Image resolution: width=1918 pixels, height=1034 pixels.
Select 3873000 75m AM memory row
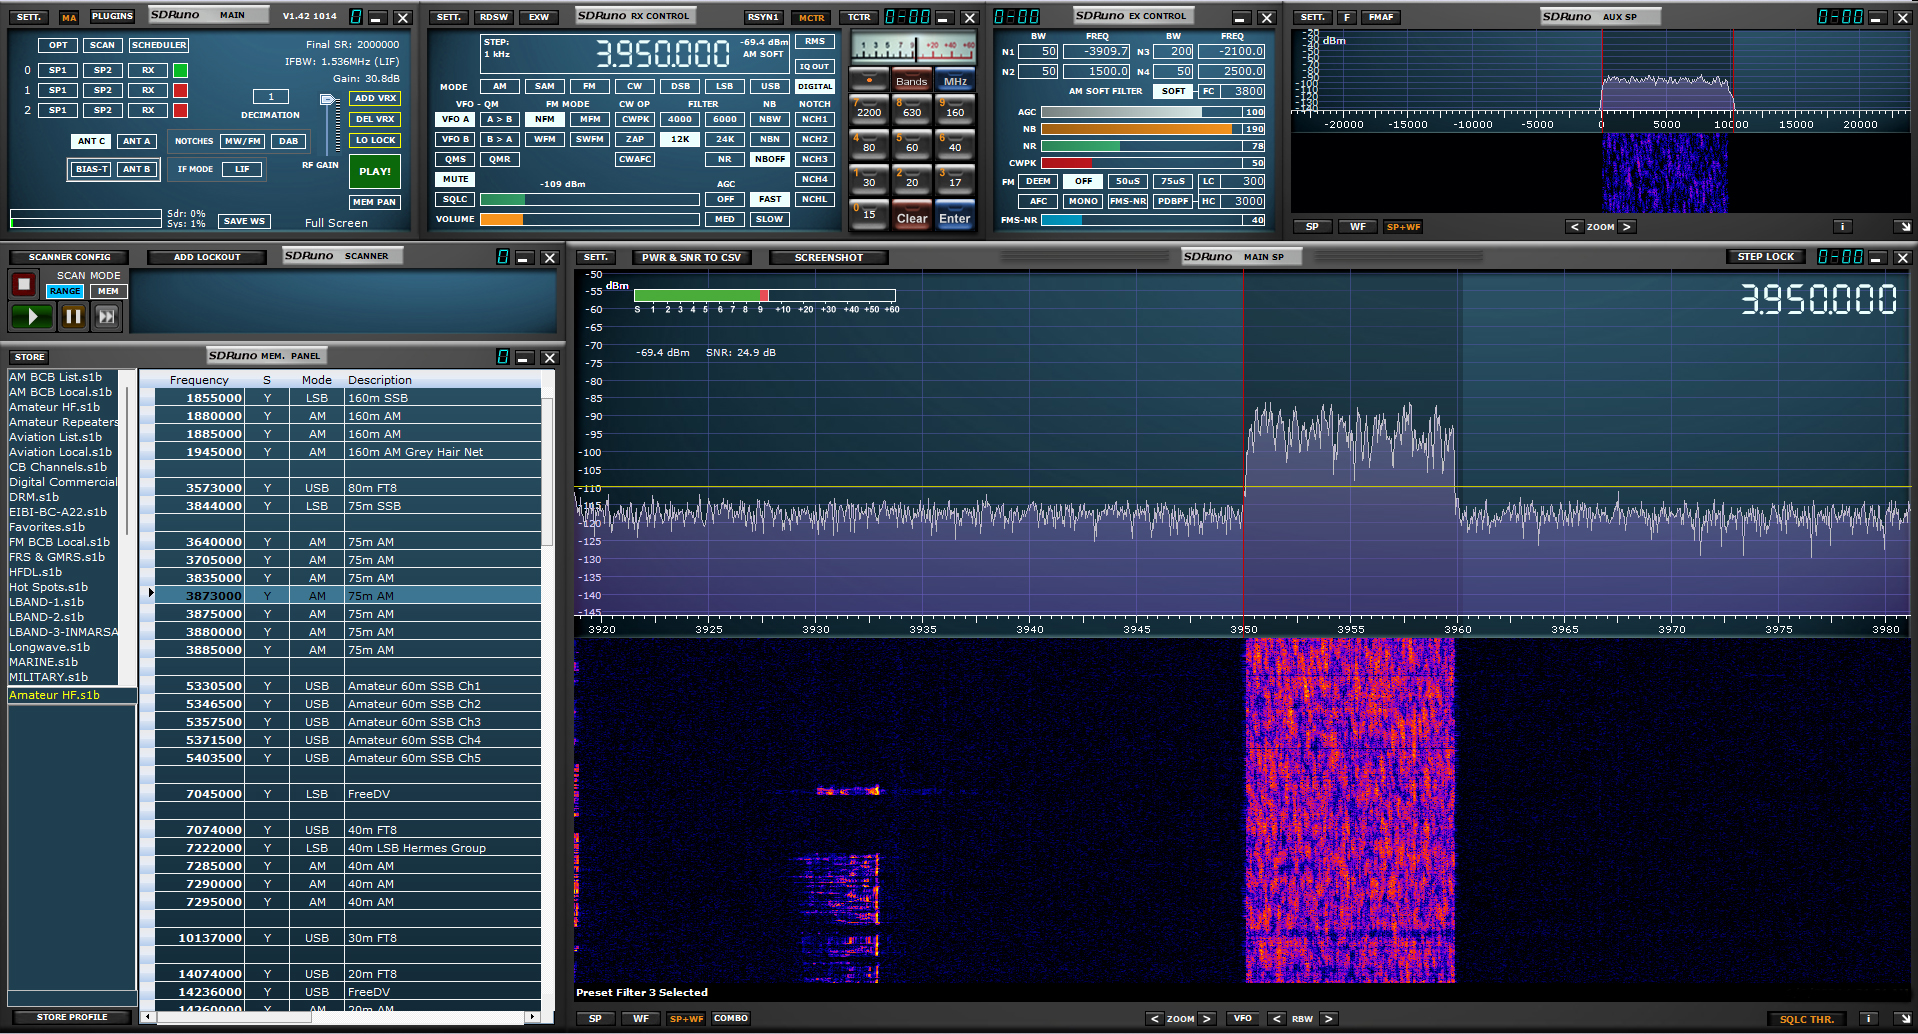(348, 596)
